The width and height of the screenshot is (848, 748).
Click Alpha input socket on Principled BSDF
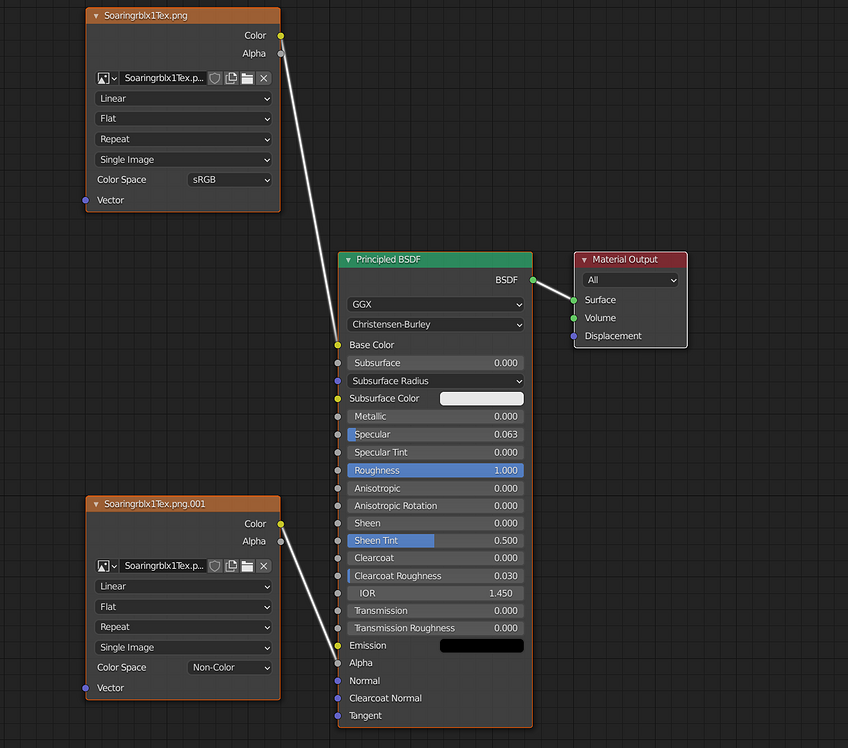pyautogui.click(x=338, y=663)
